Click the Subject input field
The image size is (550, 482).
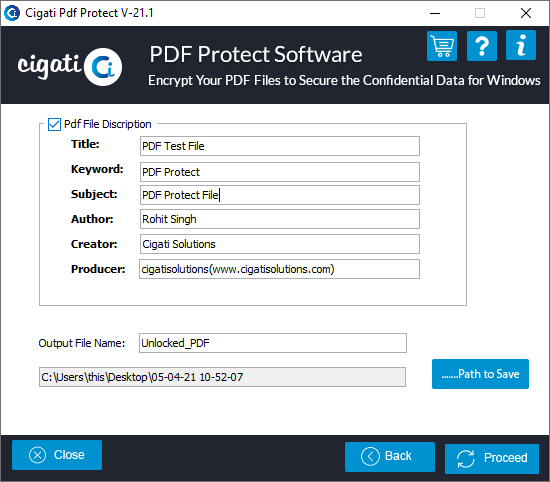pyautogui.click(x=280, y=195)
